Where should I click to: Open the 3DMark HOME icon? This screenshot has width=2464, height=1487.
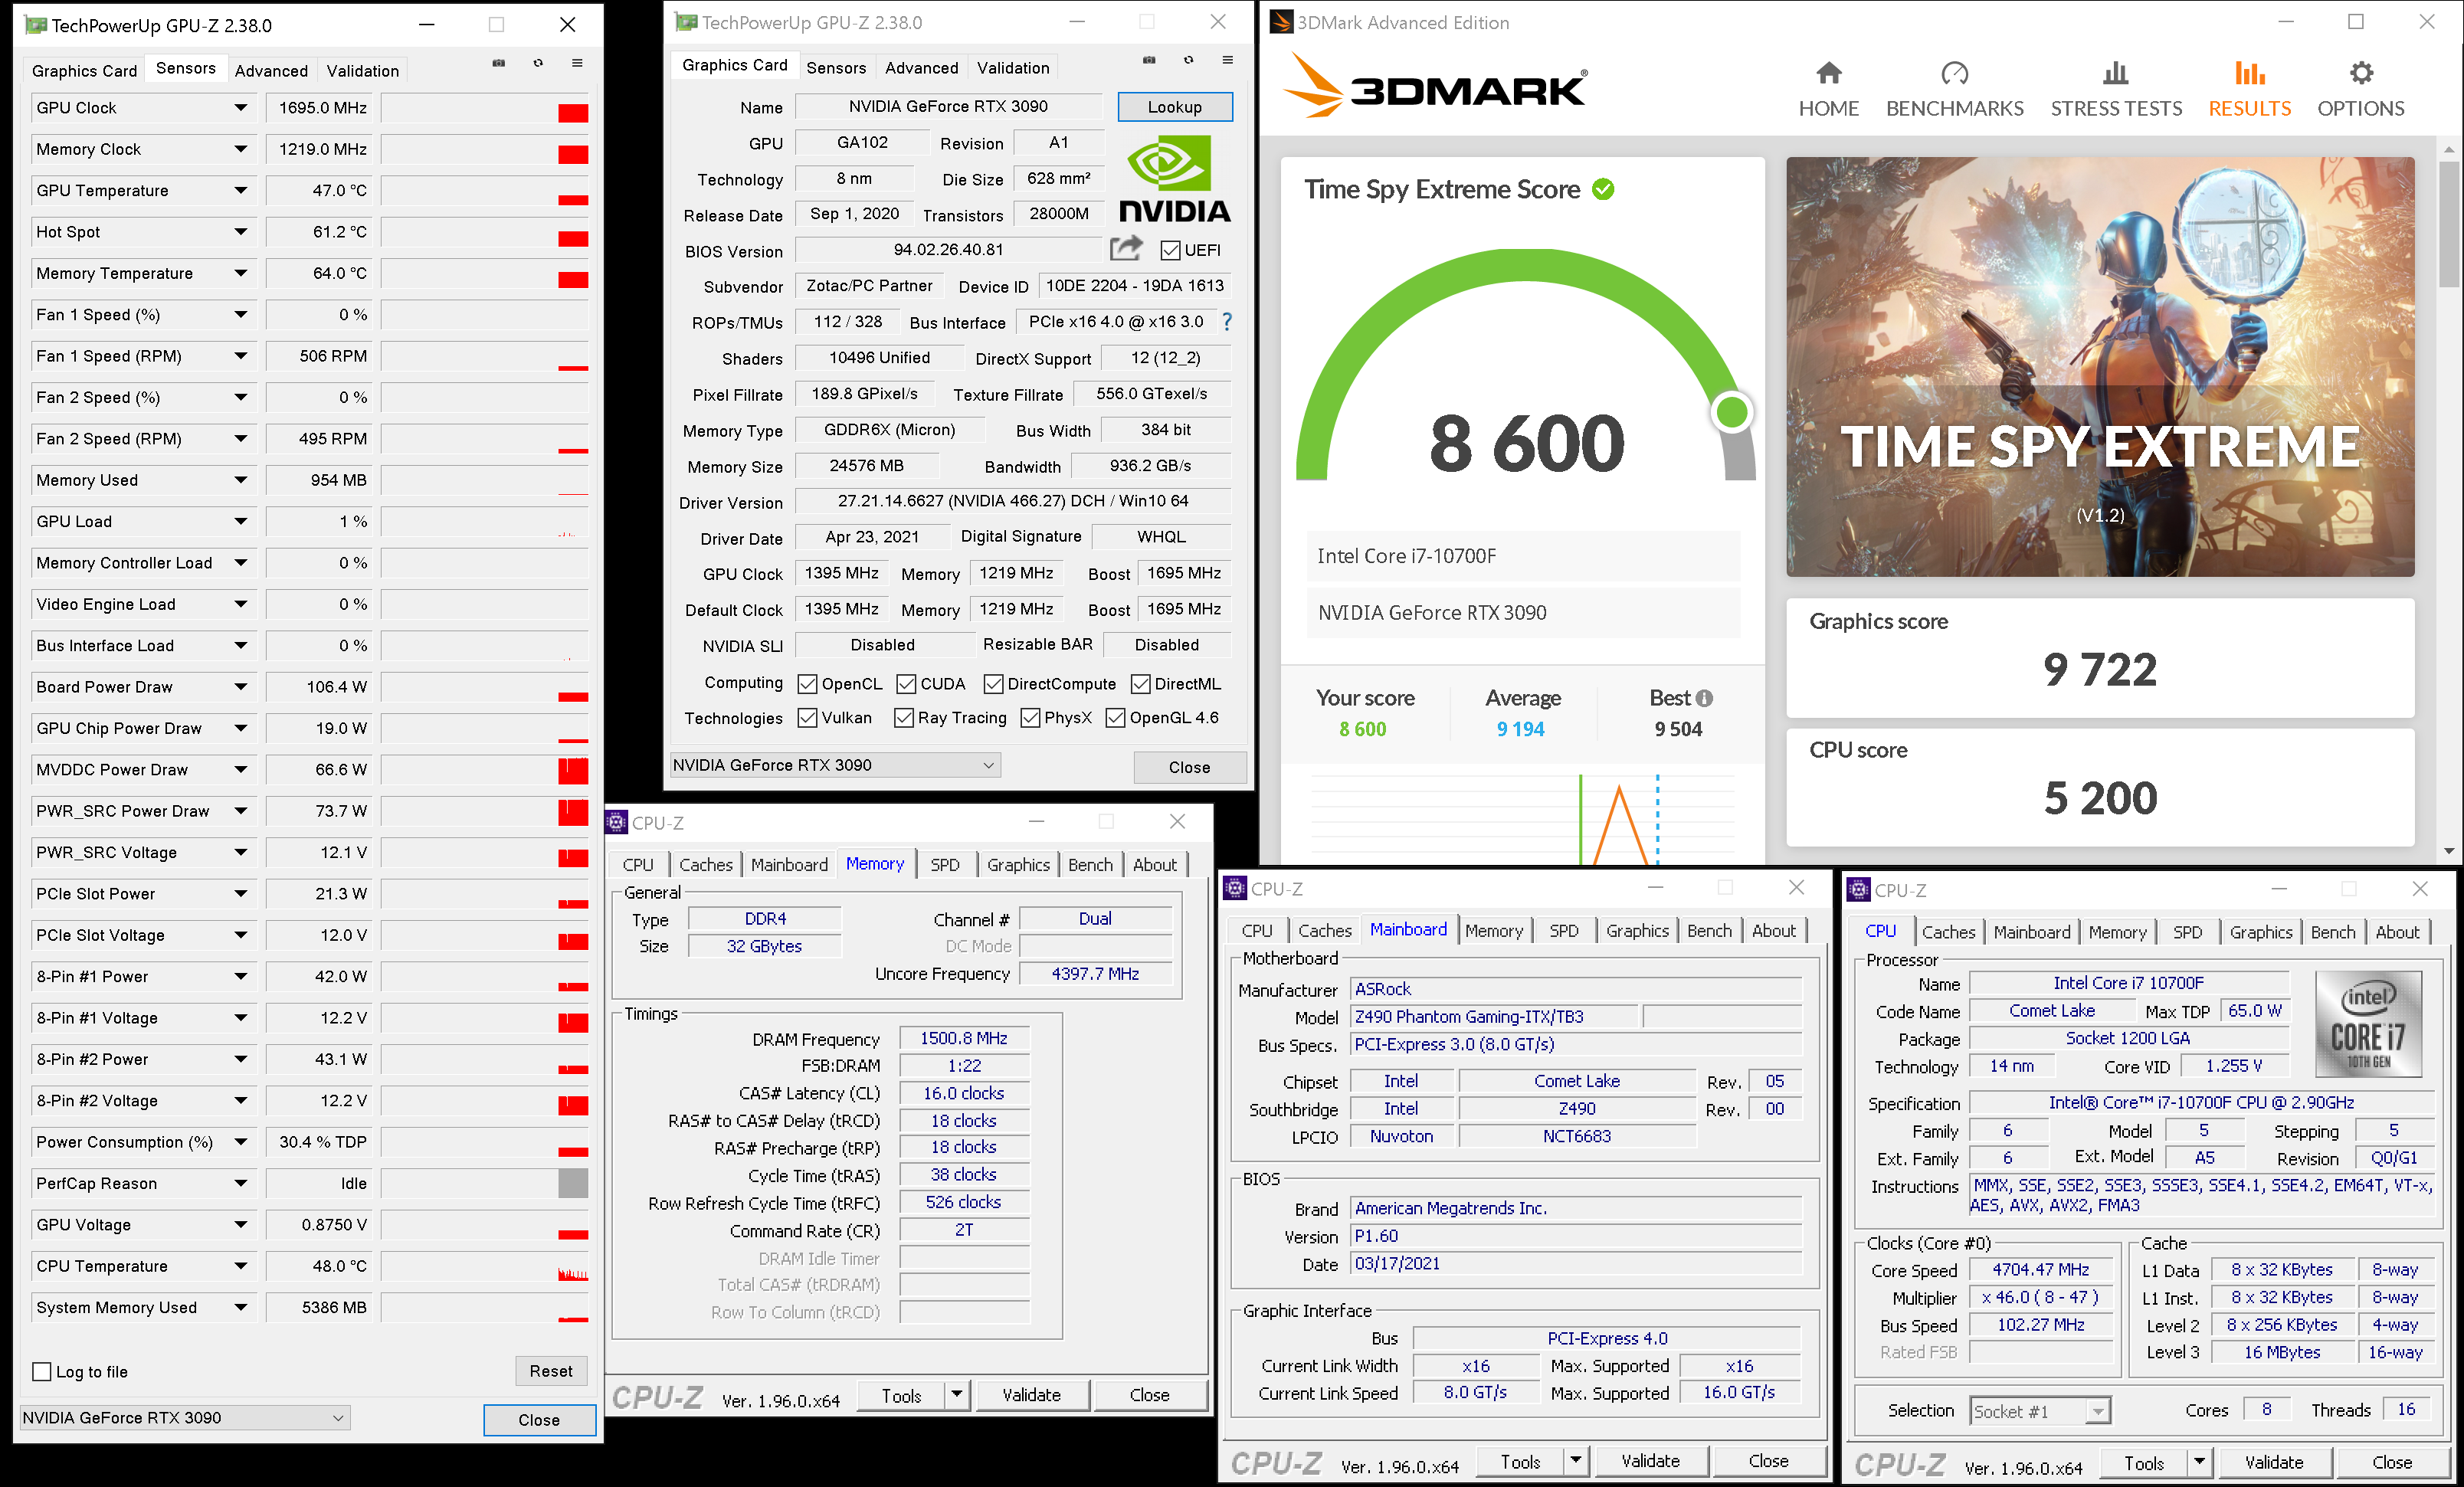point(1828,73)
